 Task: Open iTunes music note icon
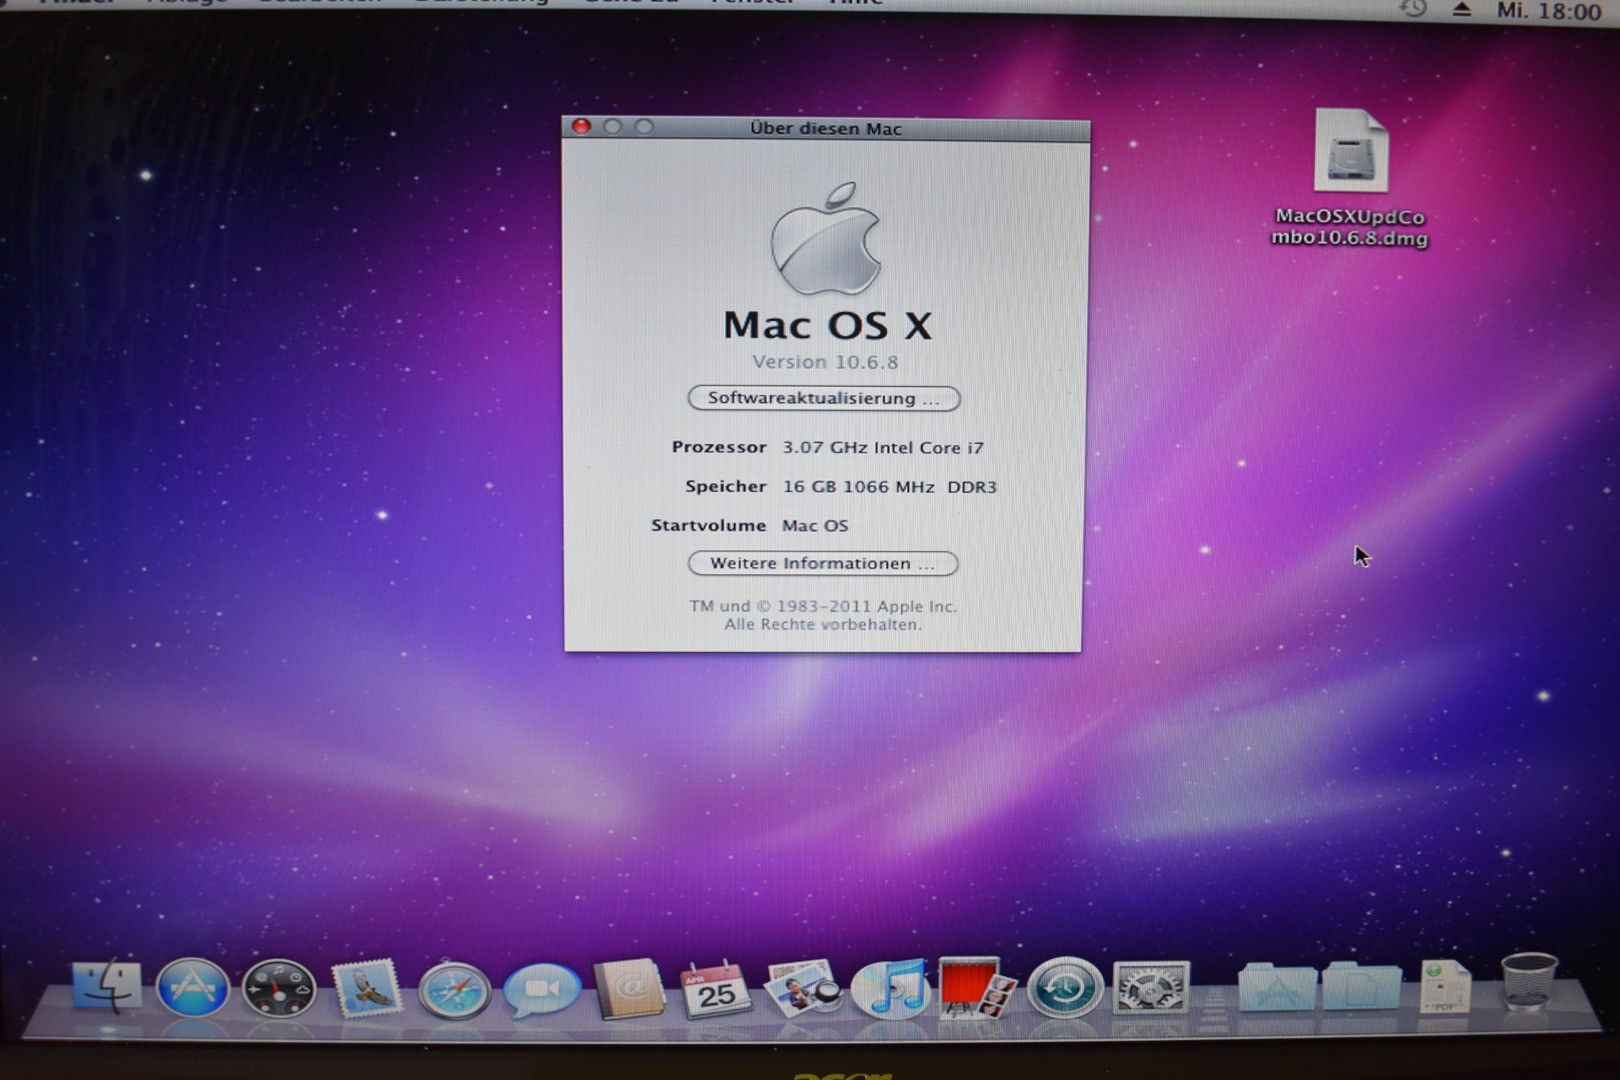(x=890, y=988)
